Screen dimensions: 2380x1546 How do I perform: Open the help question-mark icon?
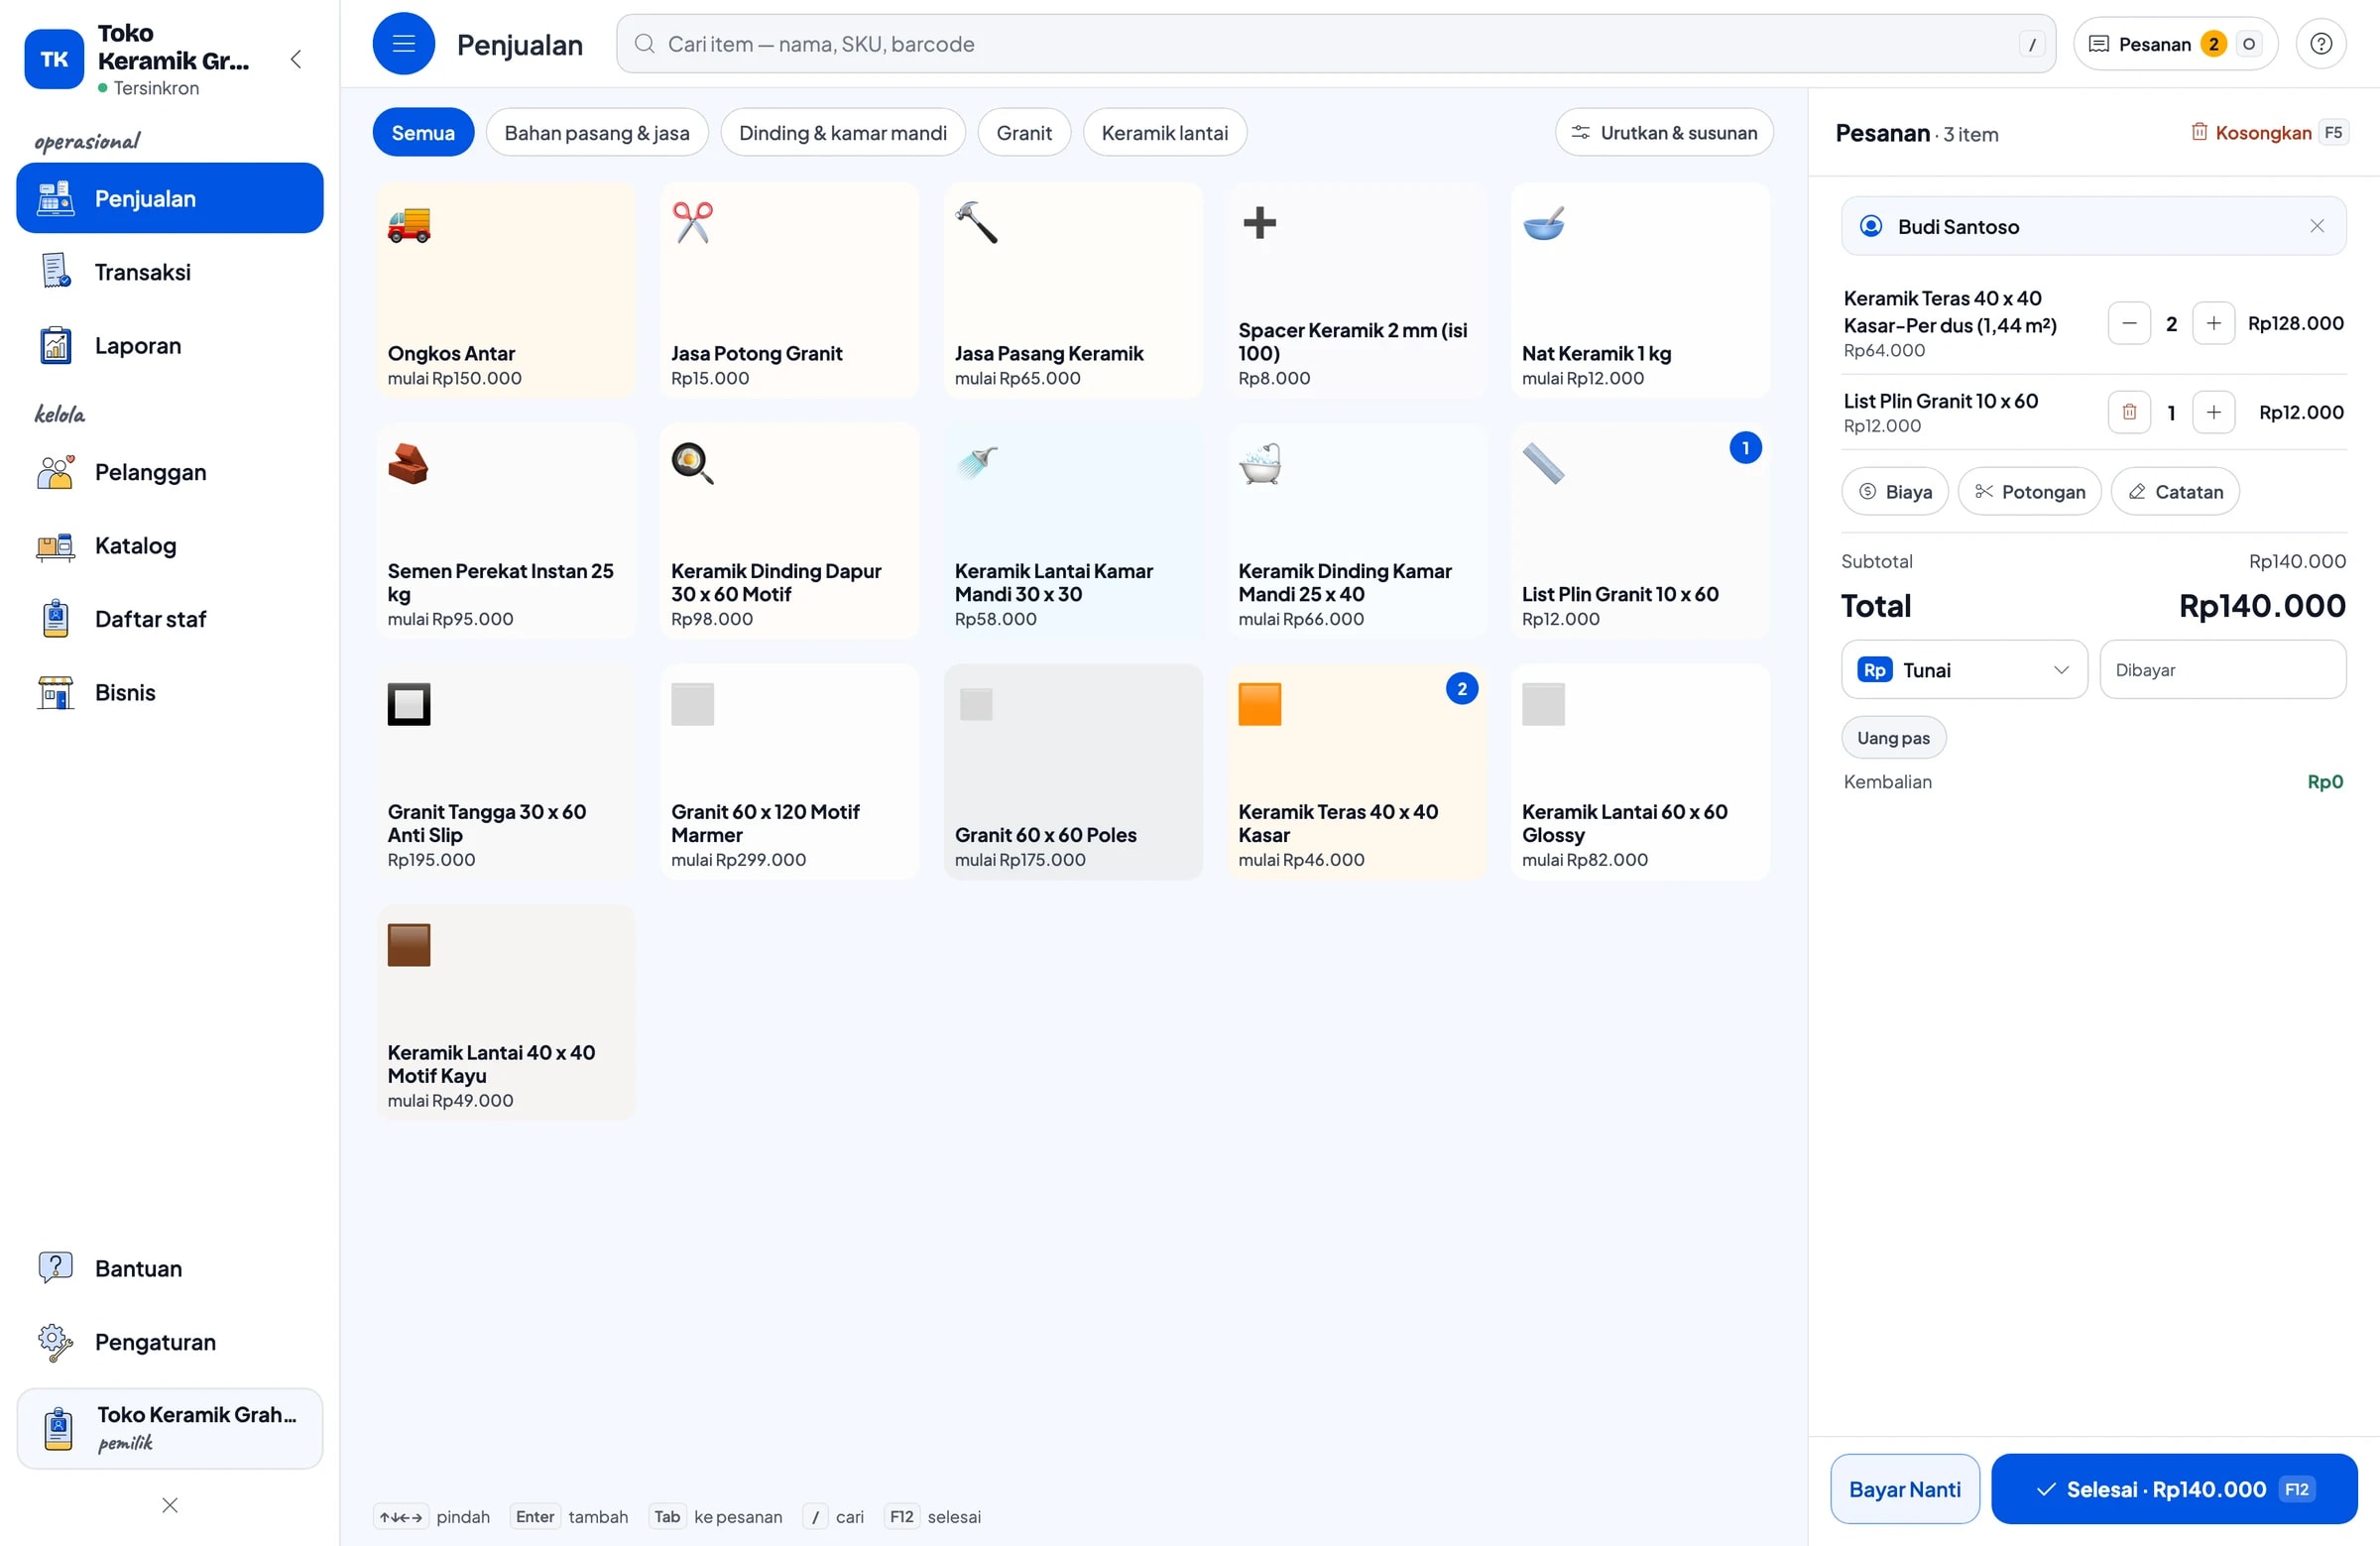(2321, 44)
